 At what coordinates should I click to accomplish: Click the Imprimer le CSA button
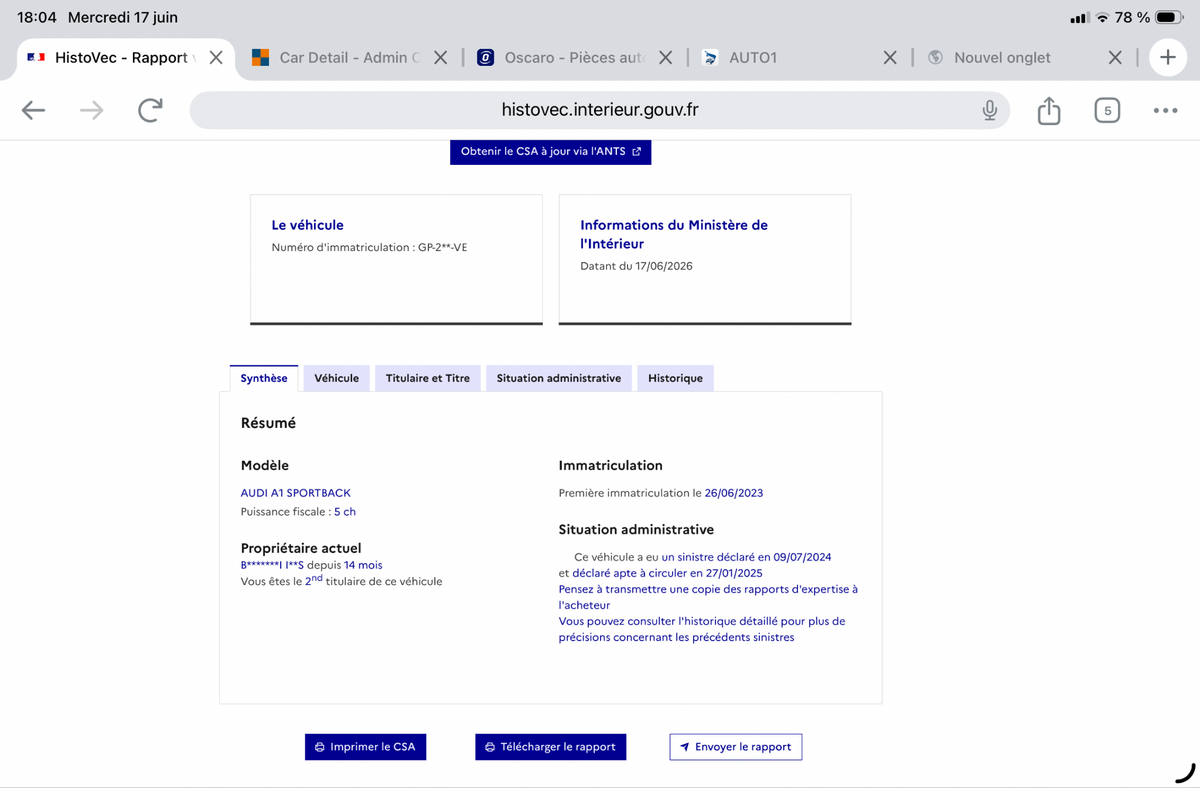coord(365,747)
